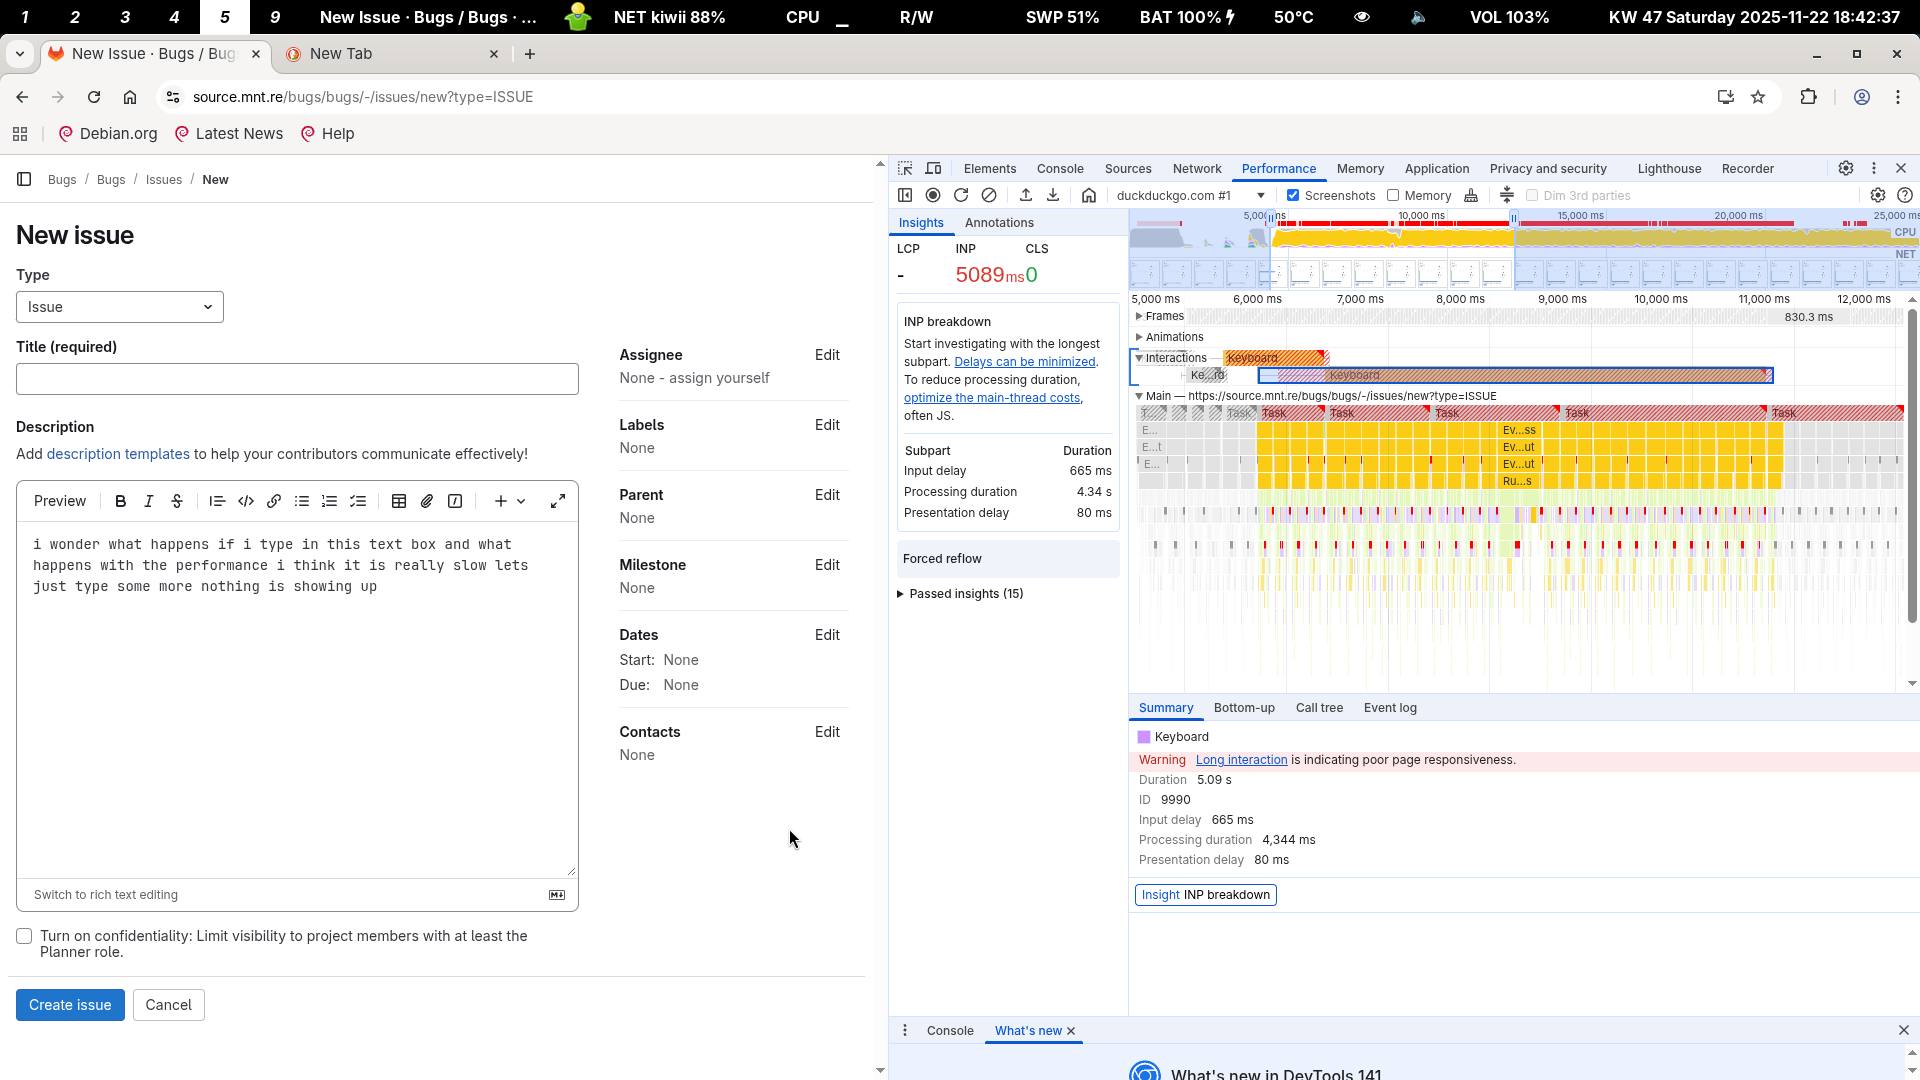Click the attach file paperclip icon
The image size is (1920, 1080).
(427, 501)
